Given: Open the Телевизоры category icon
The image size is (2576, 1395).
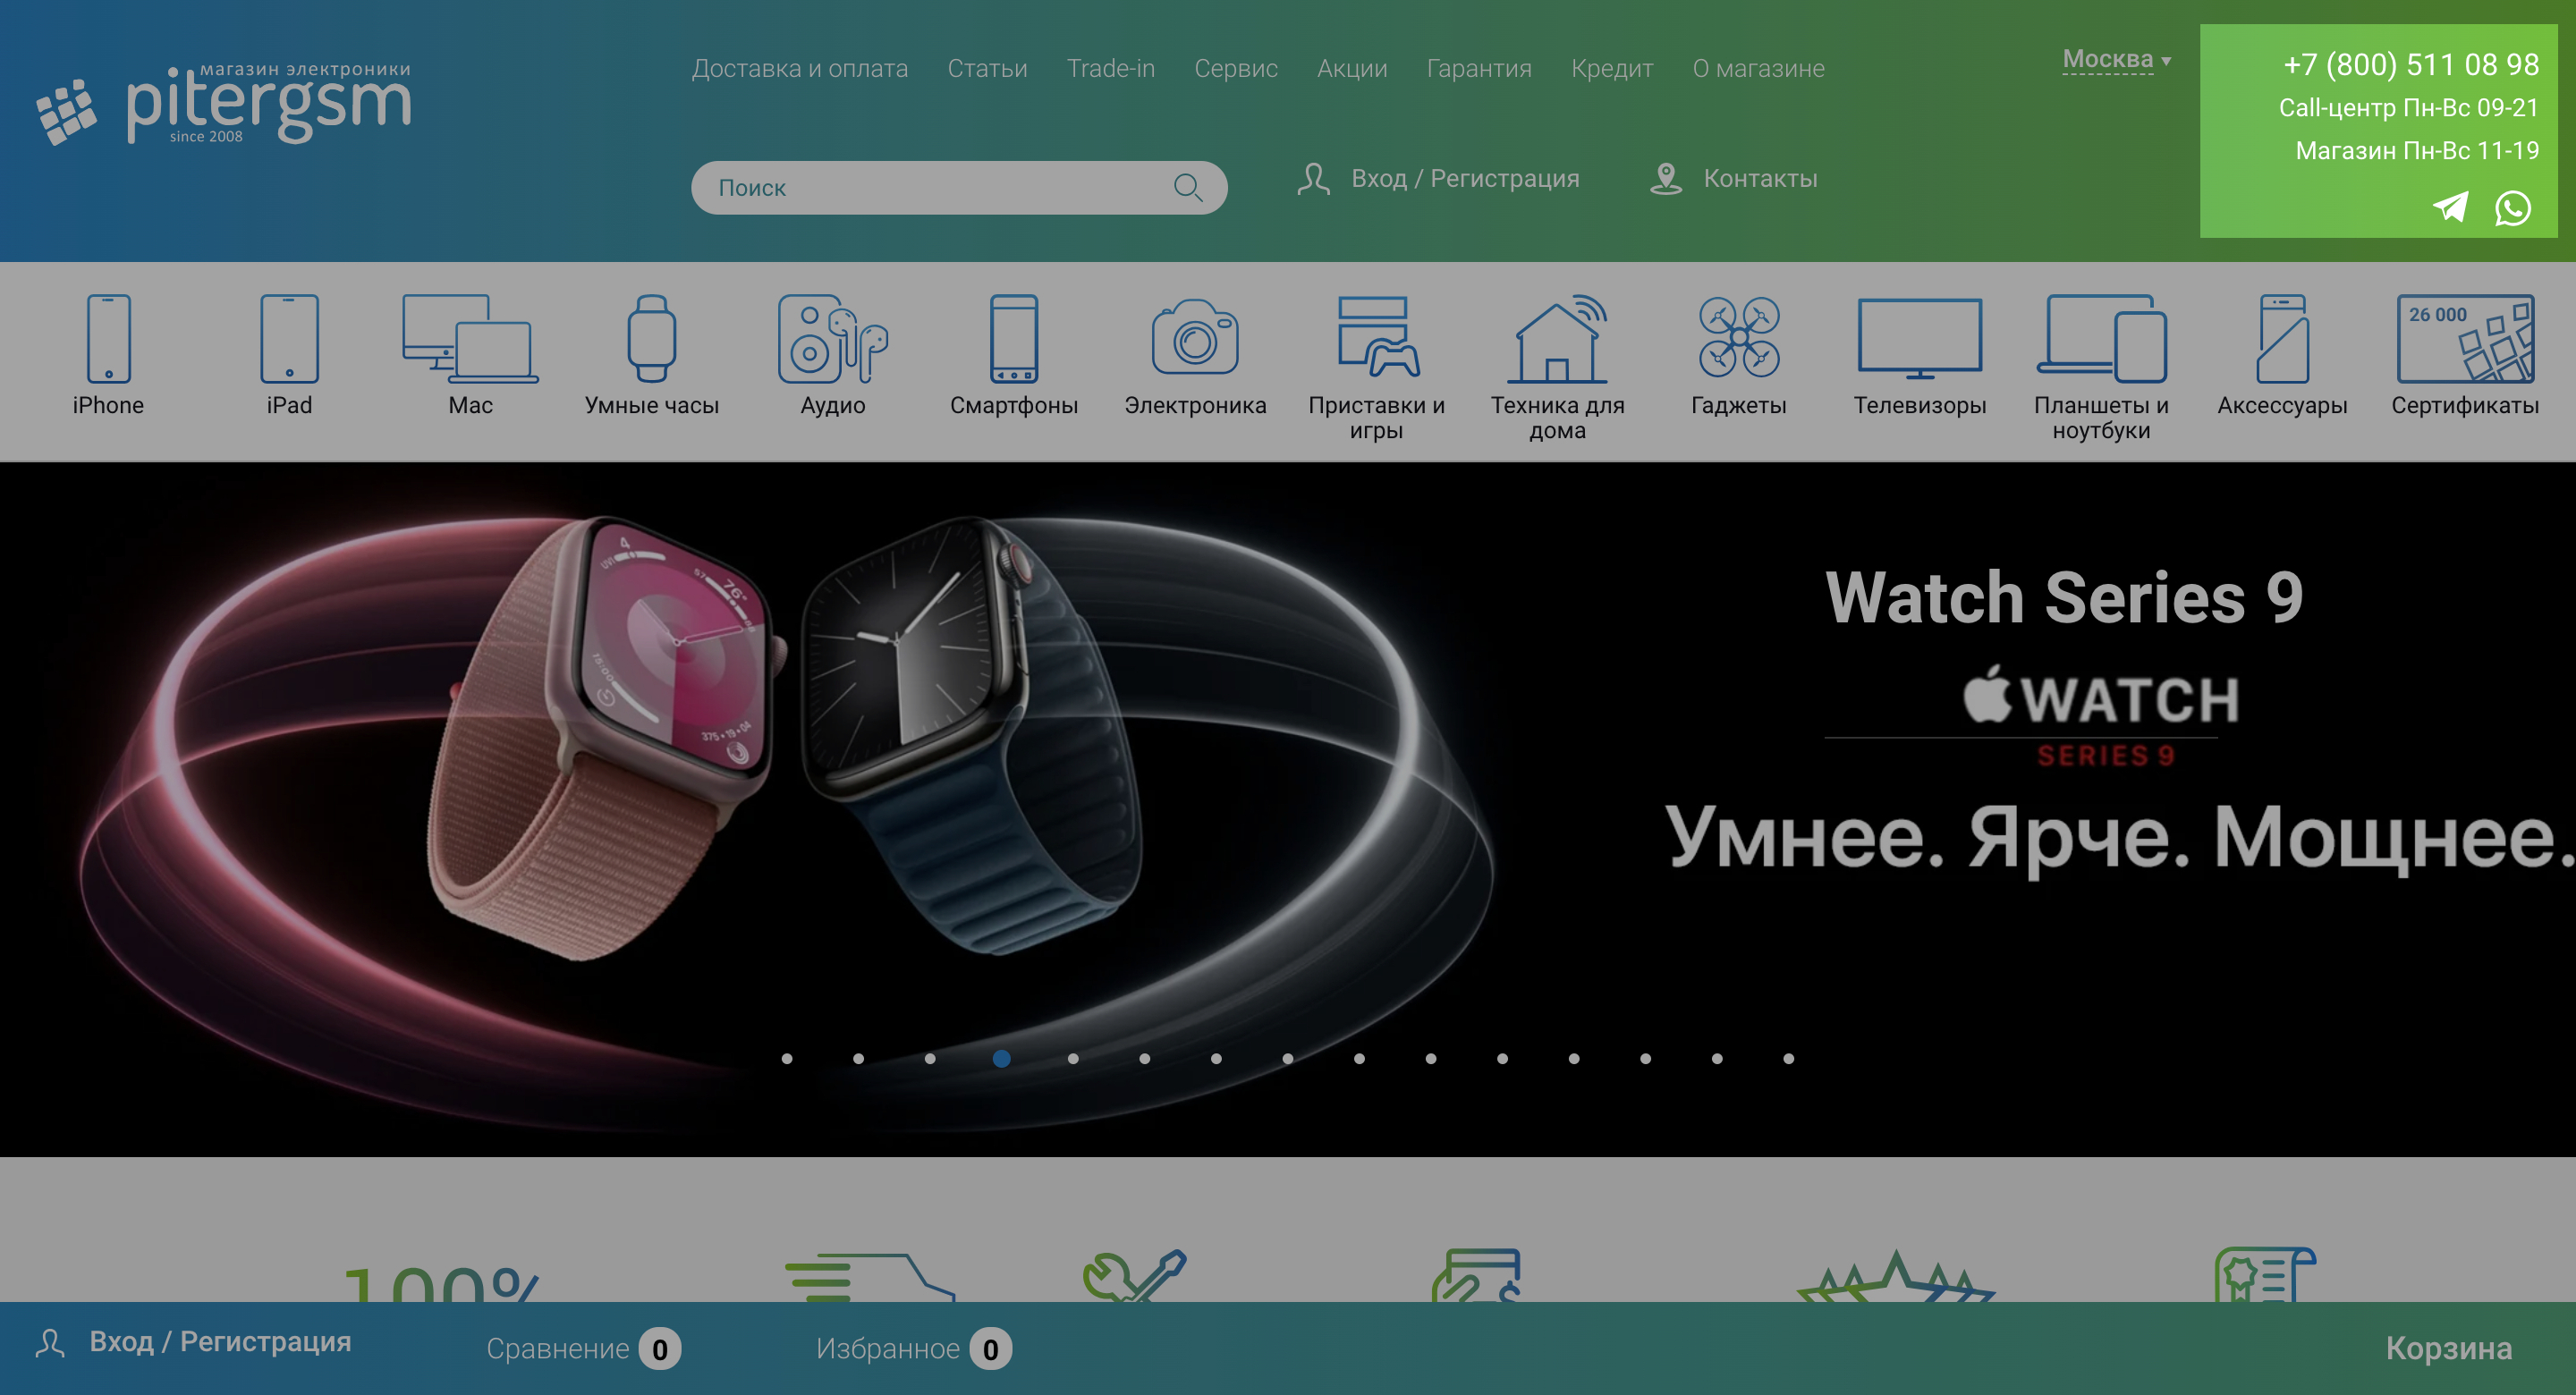Looking at the screenshot, I should (x=1920, y=339).
